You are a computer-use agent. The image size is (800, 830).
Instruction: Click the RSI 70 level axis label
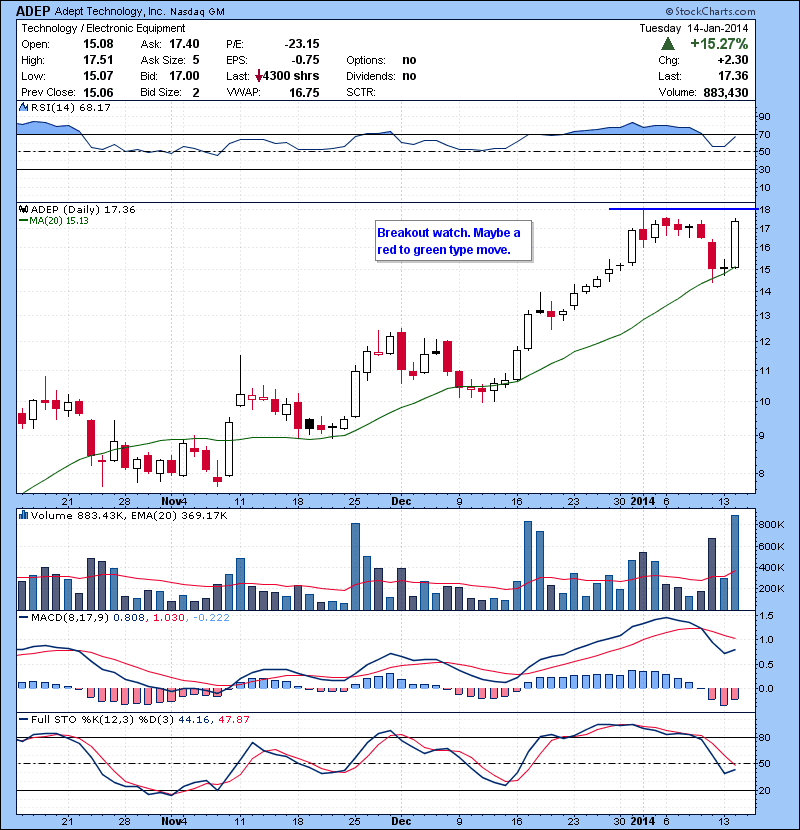764,134
